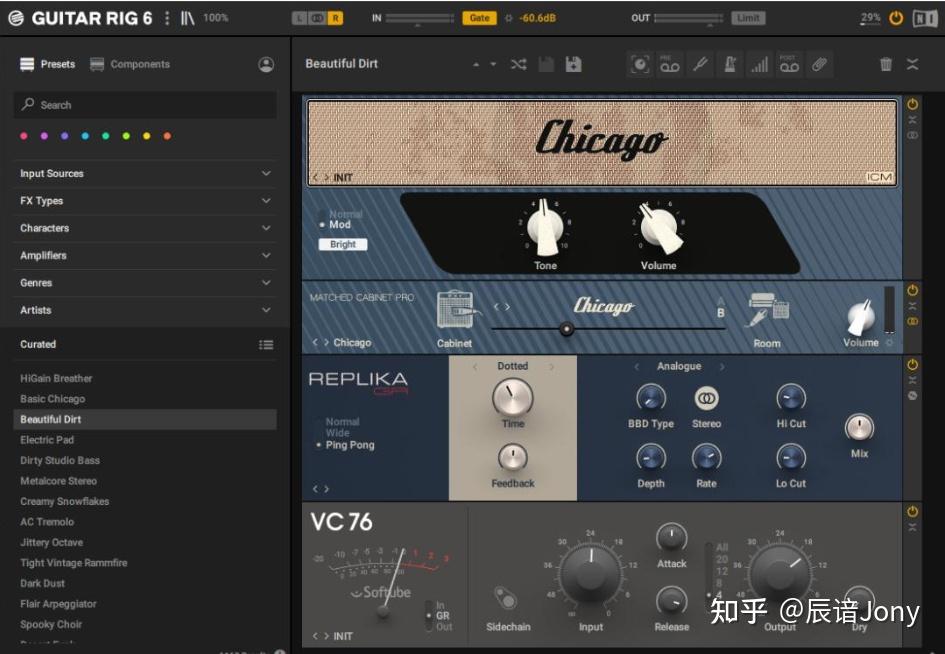Expand the Artists filter
Screen dimensions: 945x654
click(x=145, y=310)
